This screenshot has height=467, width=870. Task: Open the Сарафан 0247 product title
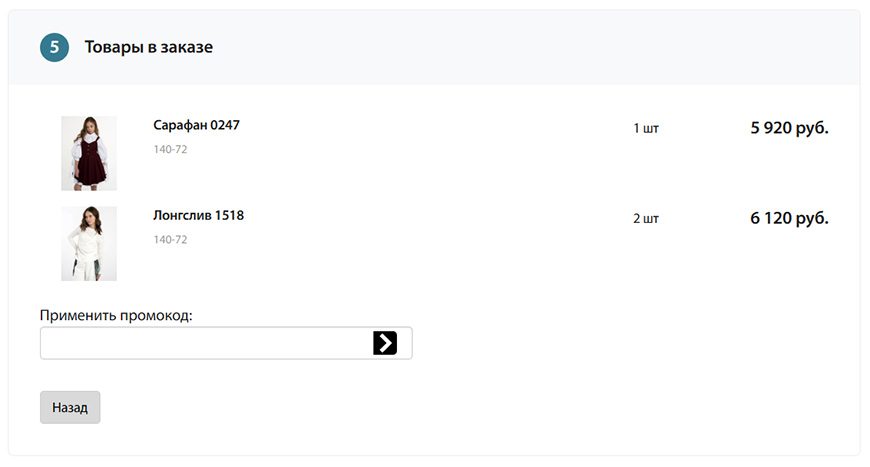[196, 125]
